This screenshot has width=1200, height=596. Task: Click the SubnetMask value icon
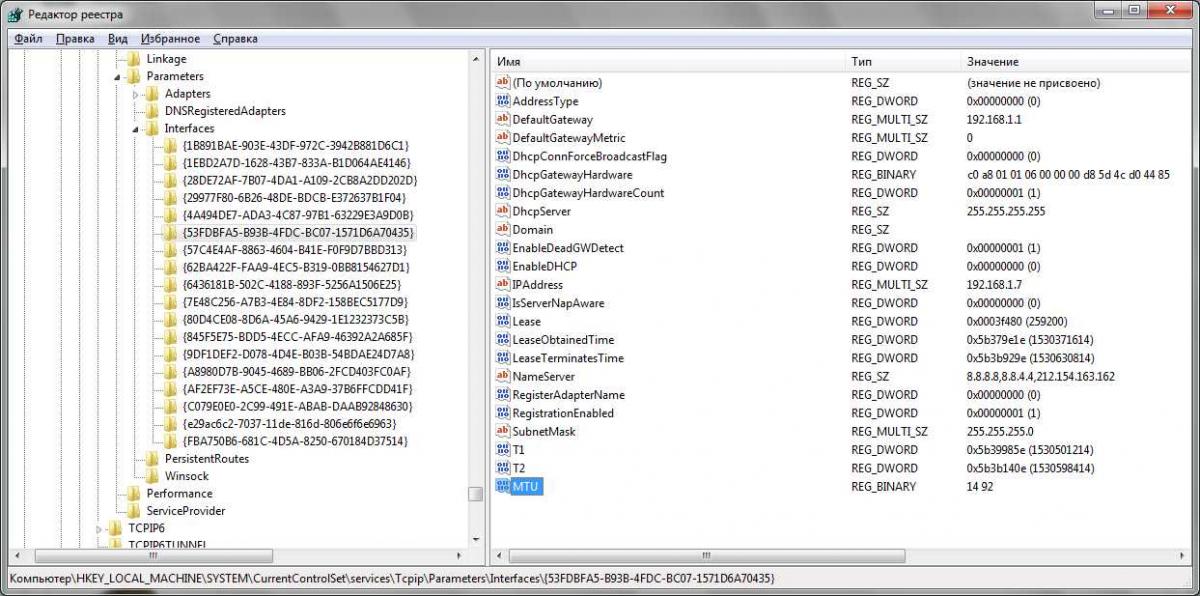click(x=503, y=431)
